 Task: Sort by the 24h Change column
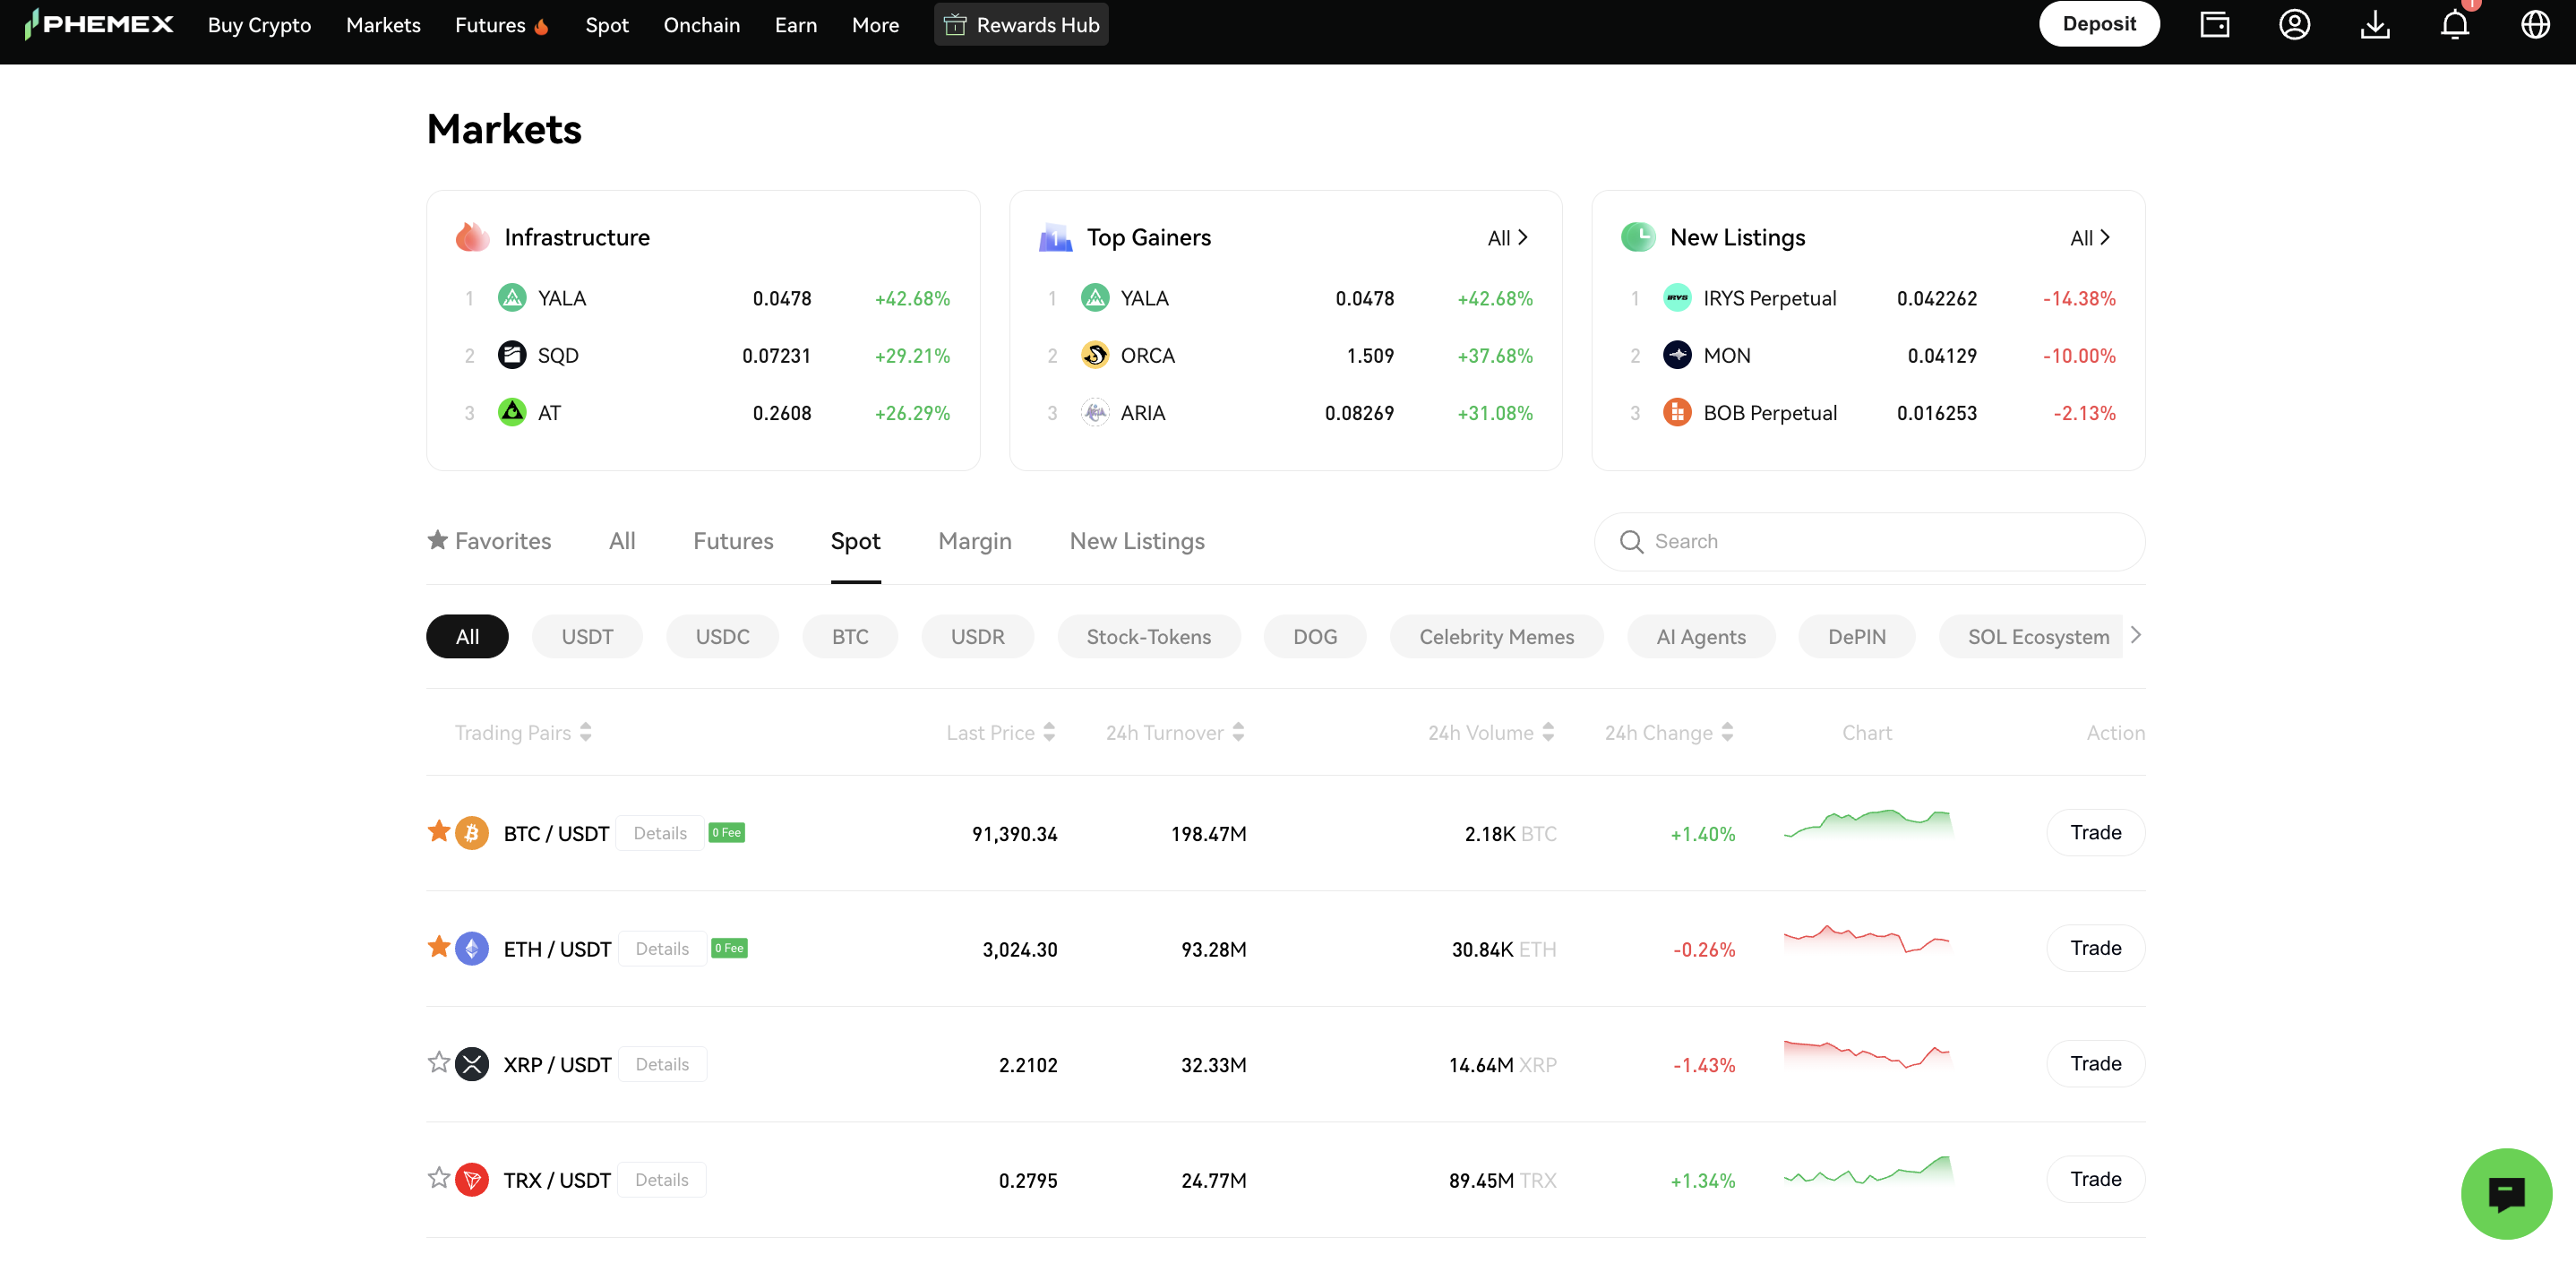pyautogui.click(x=1665, y=732)
